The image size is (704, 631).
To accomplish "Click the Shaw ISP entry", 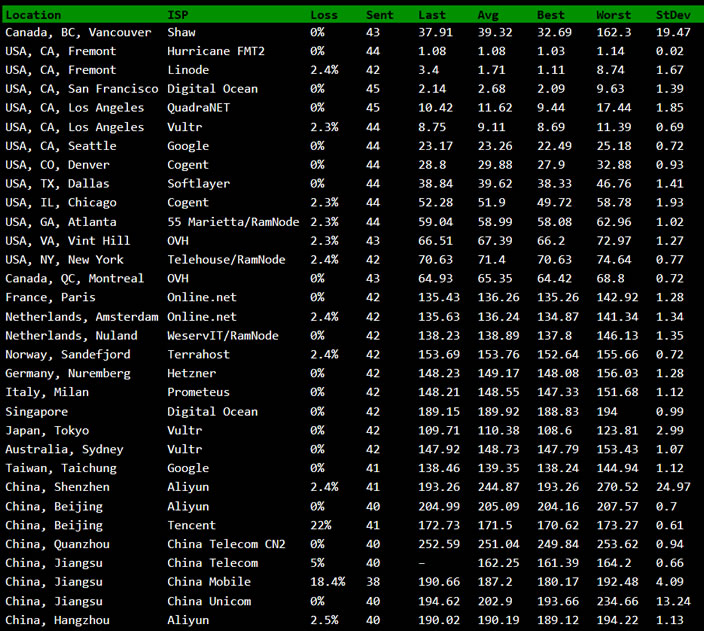I will 181,32.
